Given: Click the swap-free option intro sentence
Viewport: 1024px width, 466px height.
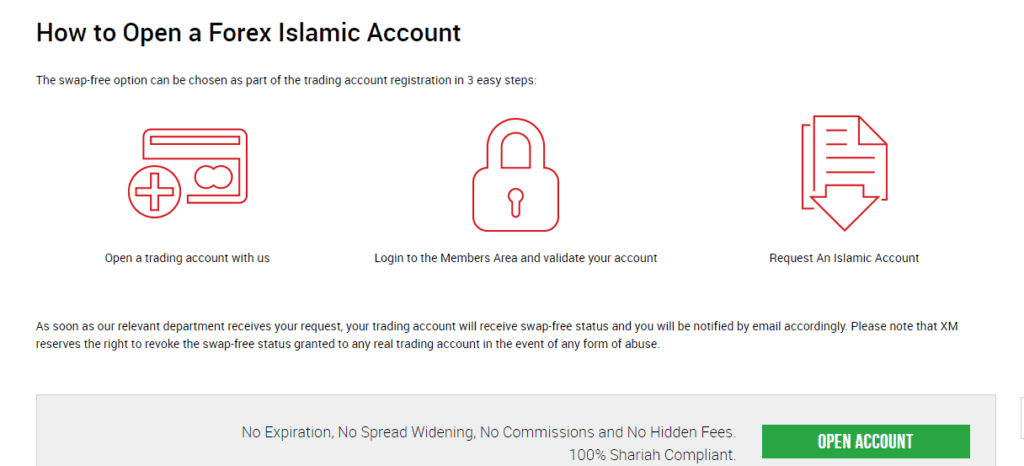Looking at the screenshot, I should pyautogui.click(x=286, y=80).
